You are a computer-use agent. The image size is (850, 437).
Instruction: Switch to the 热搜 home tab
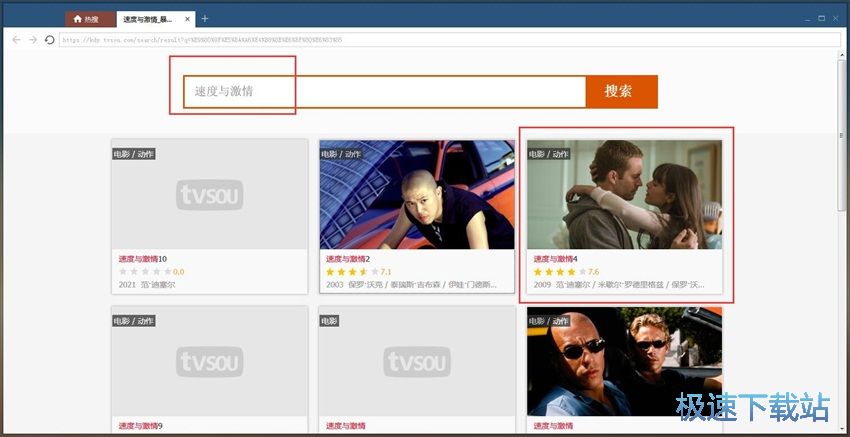(90, 19)
